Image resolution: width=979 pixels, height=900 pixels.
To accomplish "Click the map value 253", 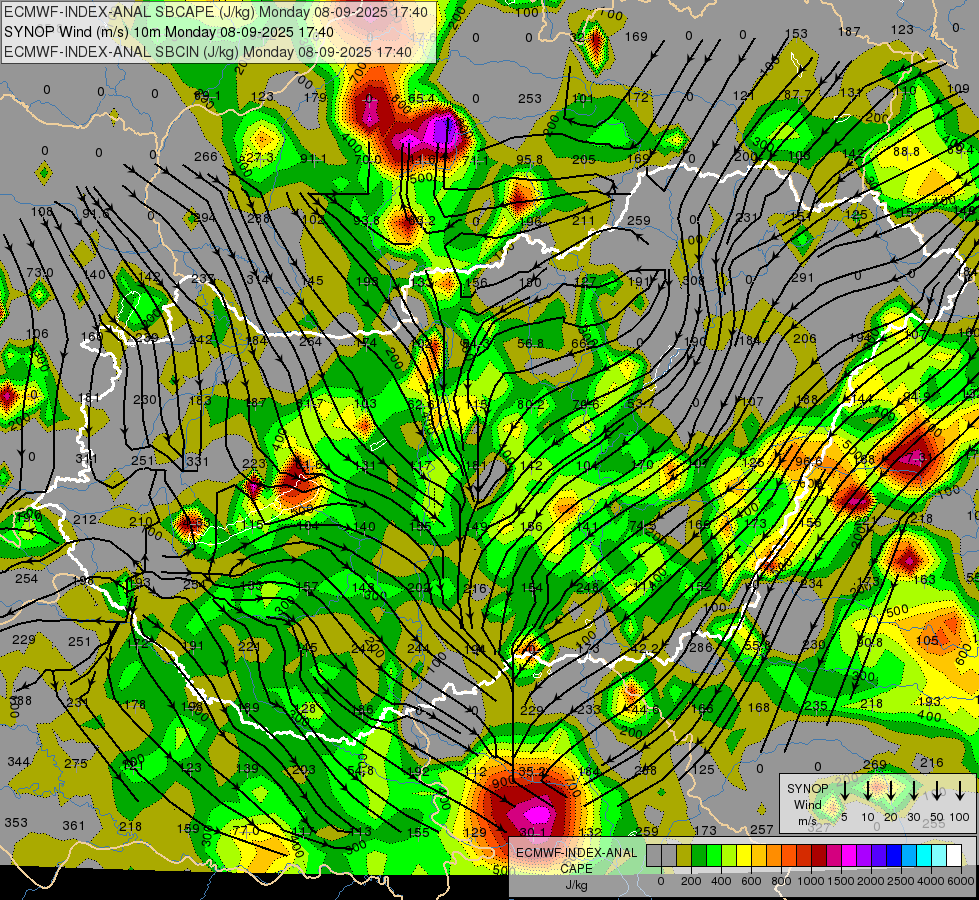I will pos(529,98).
